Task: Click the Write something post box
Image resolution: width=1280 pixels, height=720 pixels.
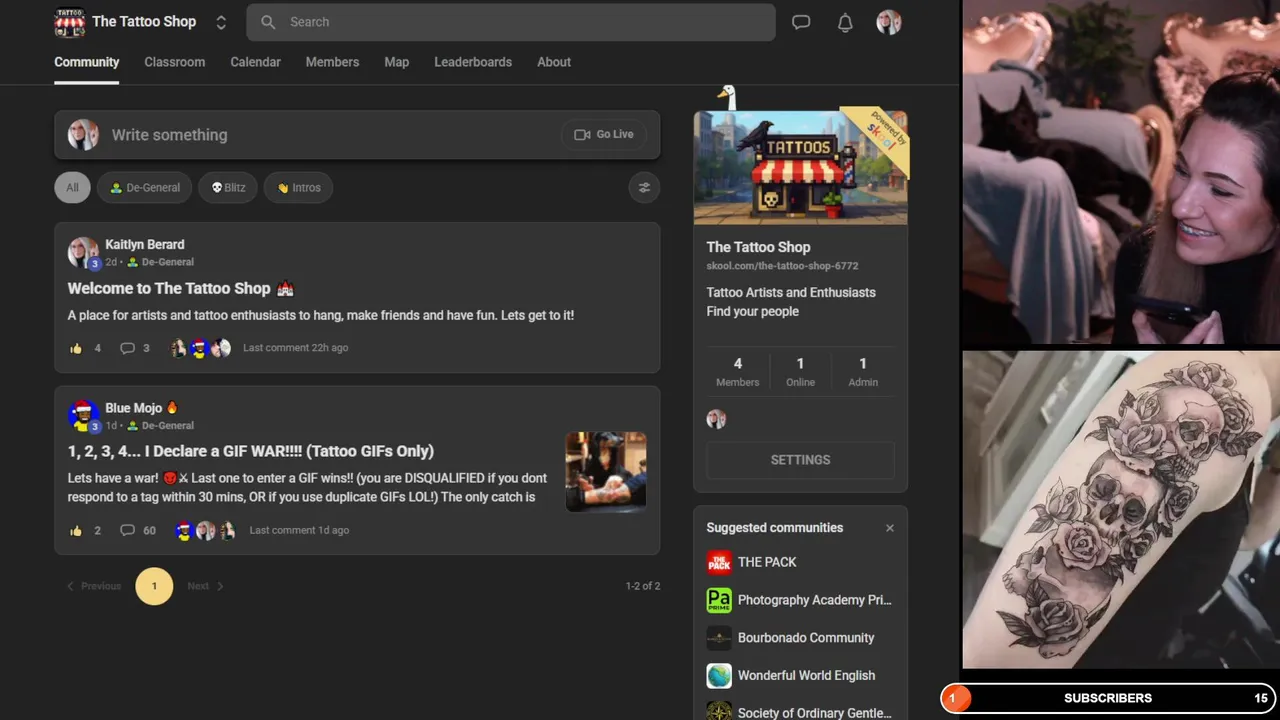Action: [x=357, y=135]
